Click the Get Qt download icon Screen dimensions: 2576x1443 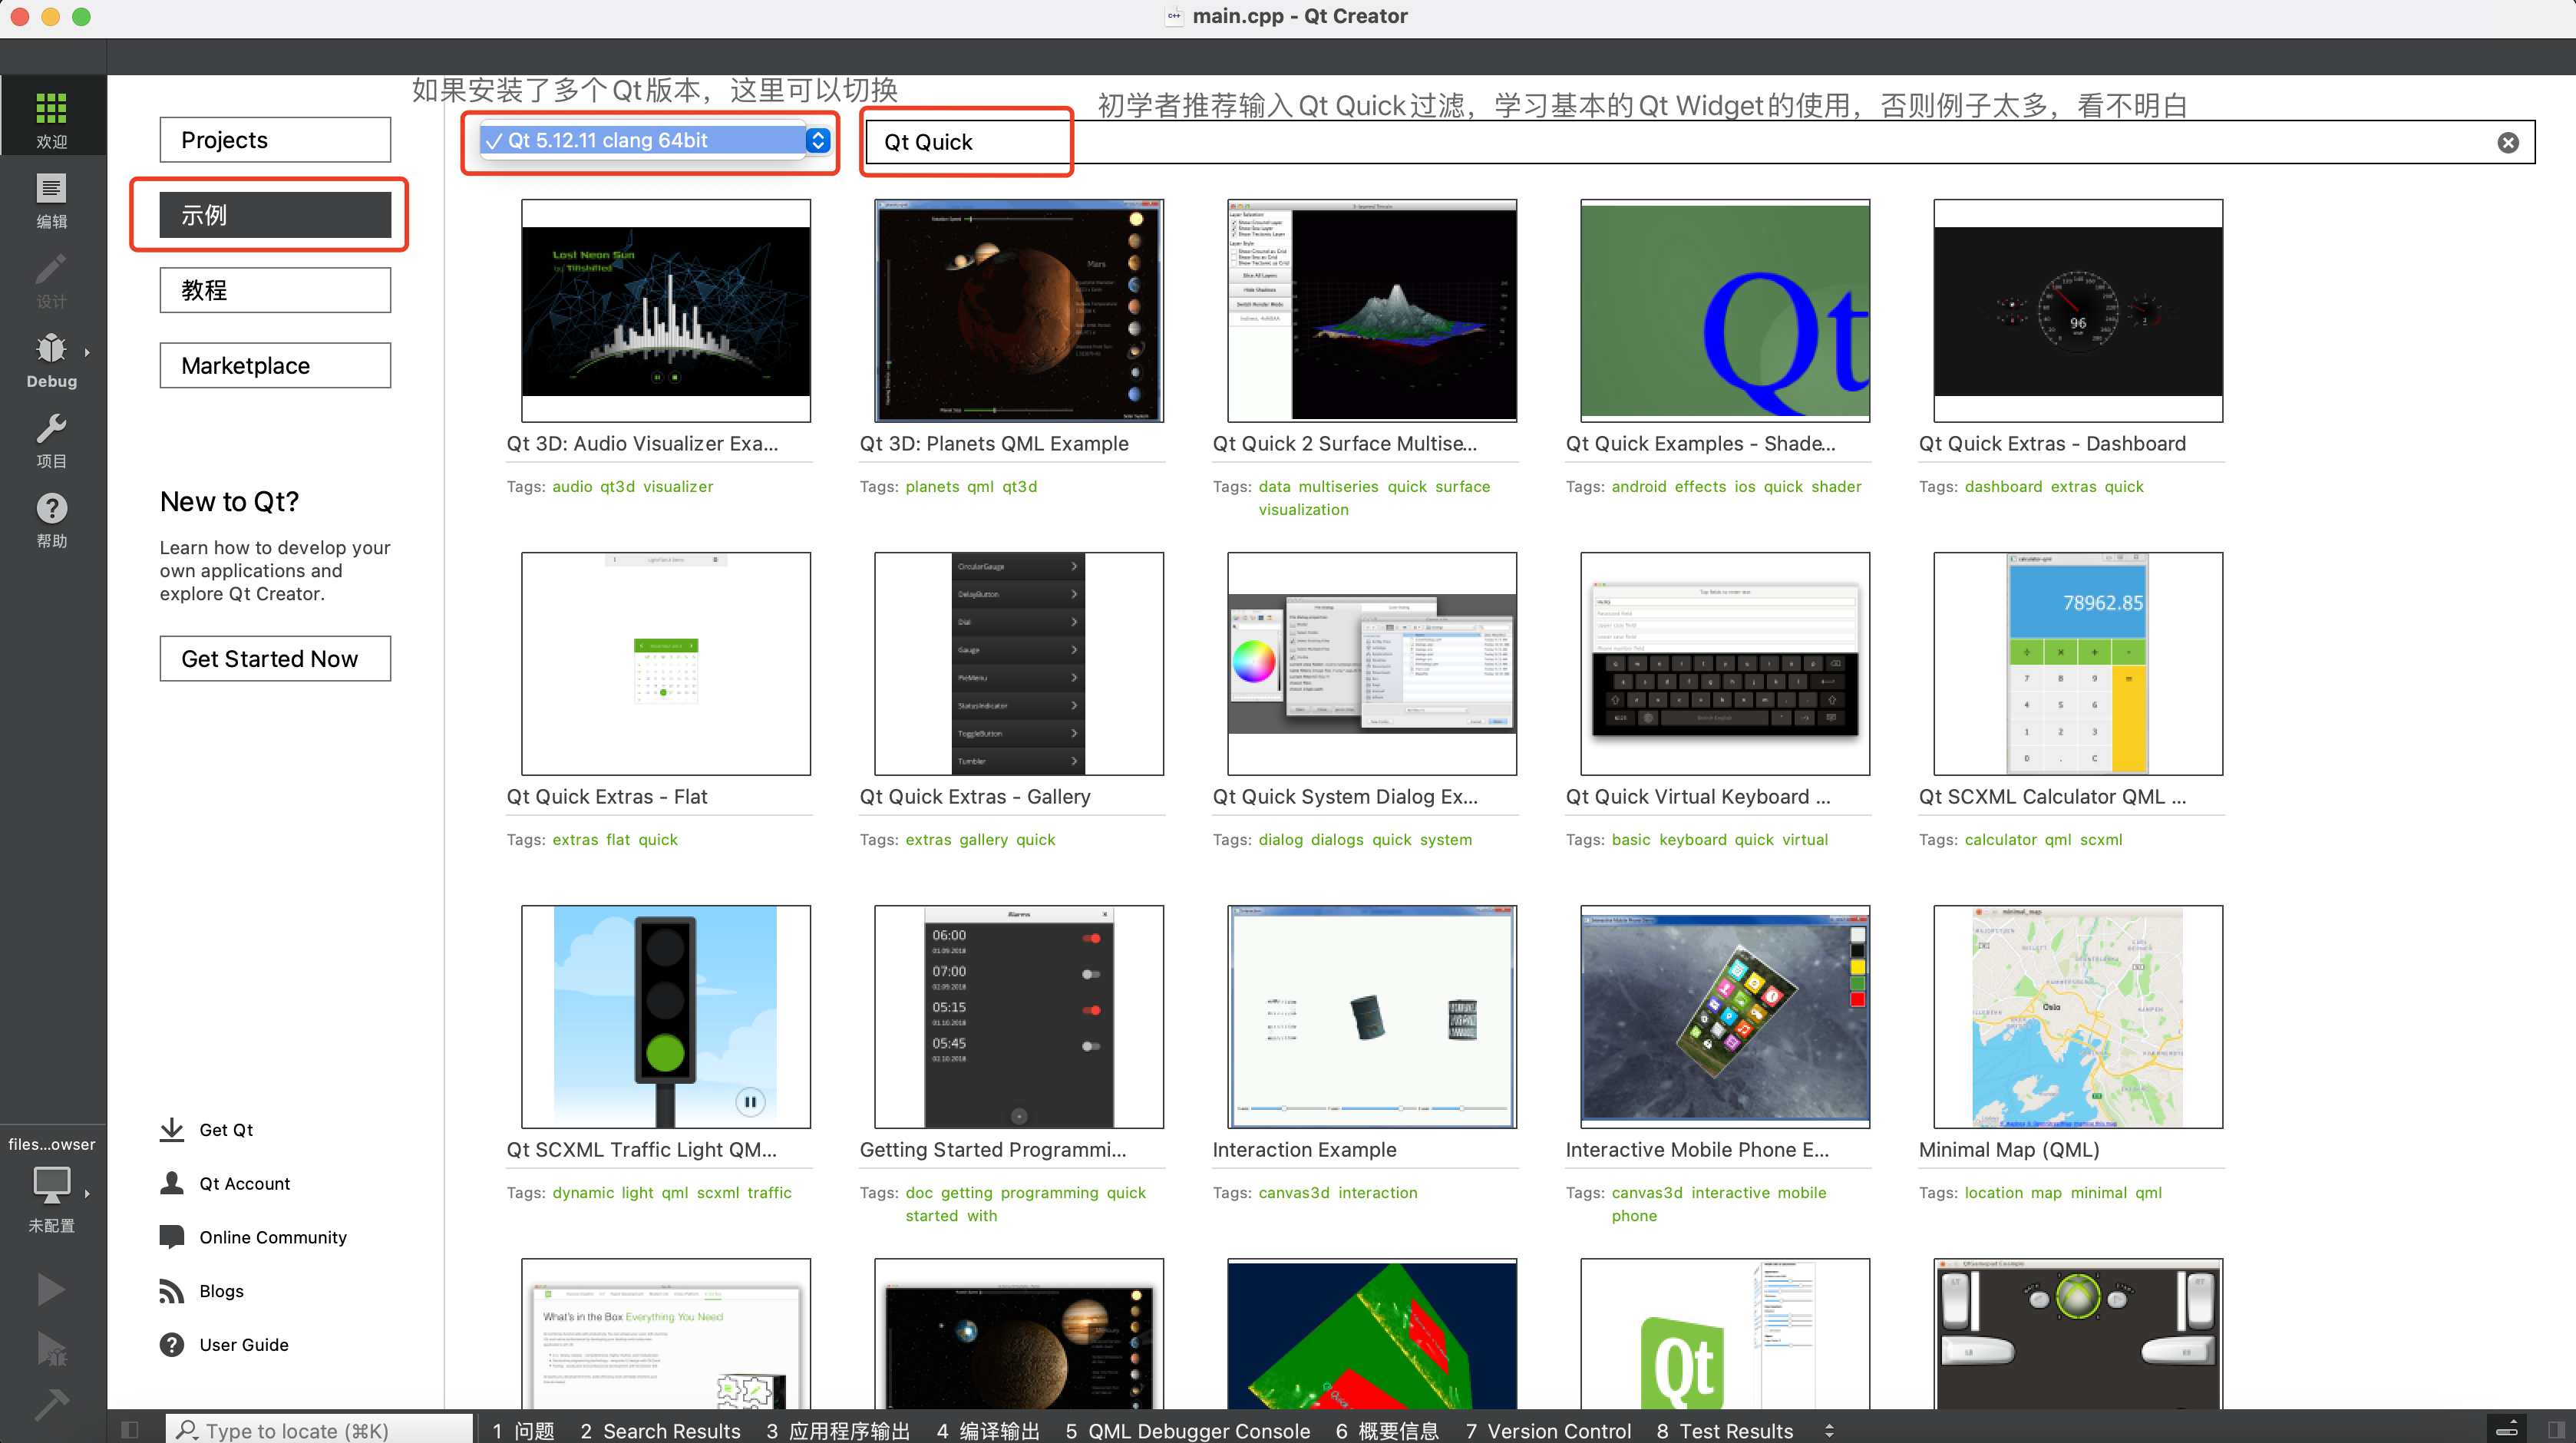pyautogui.click(x=172, y=1129)
